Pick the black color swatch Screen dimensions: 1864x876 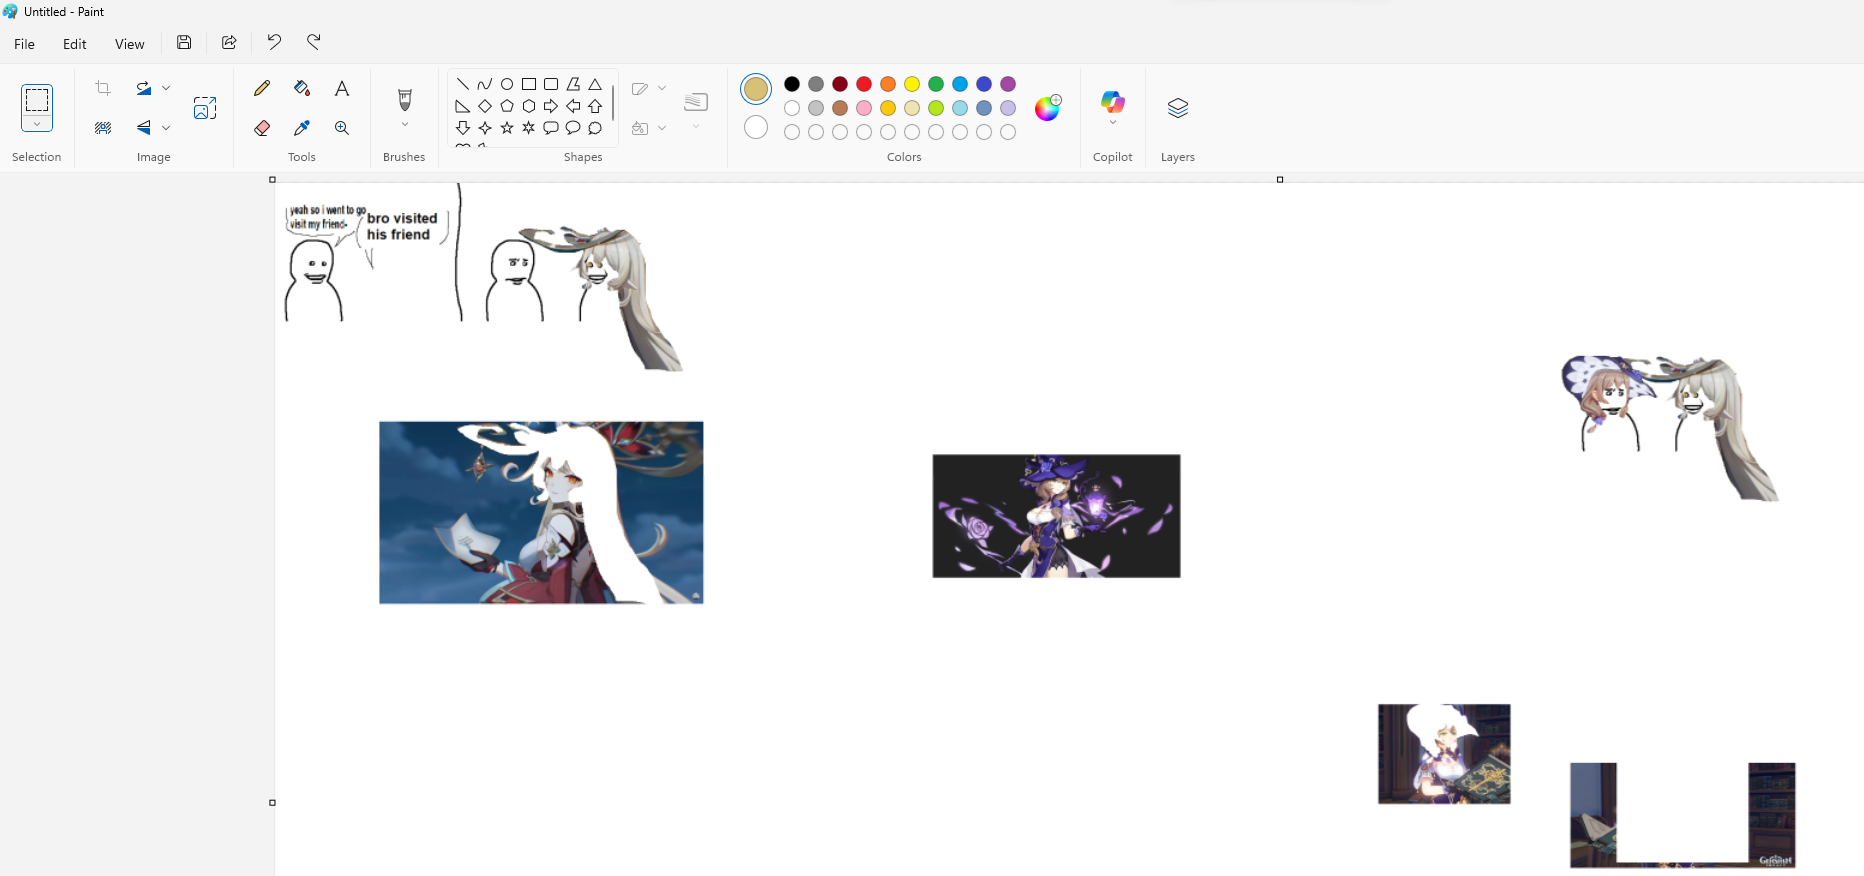792,84
